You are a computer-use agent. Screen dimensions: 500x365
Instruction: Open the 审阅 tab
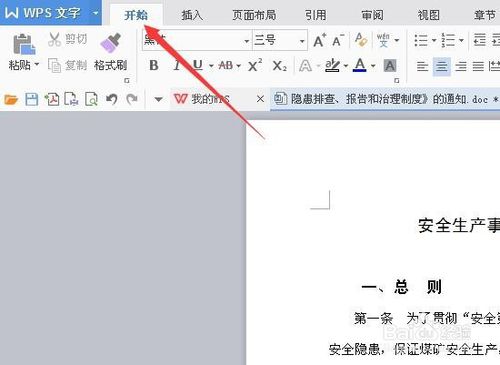(372, 15)
